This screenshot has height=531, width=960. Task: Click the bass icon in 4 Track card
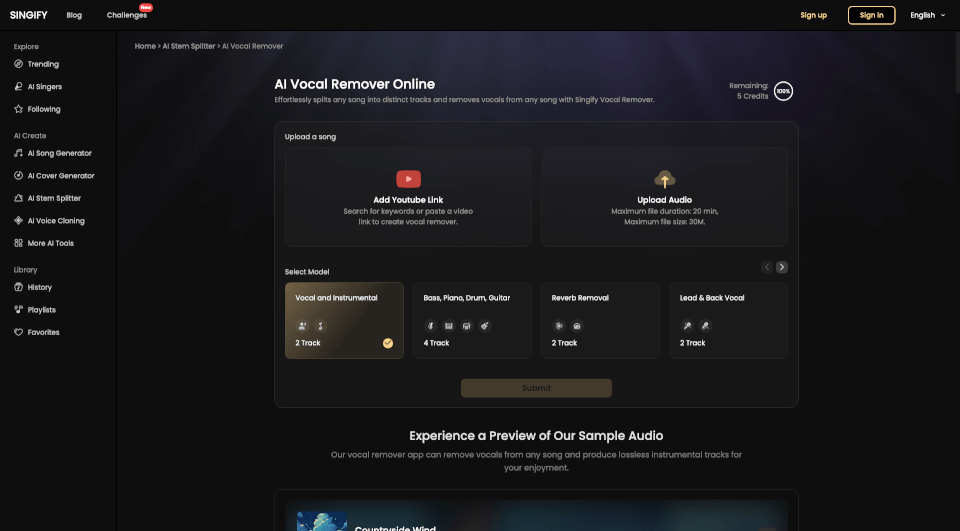430,326
